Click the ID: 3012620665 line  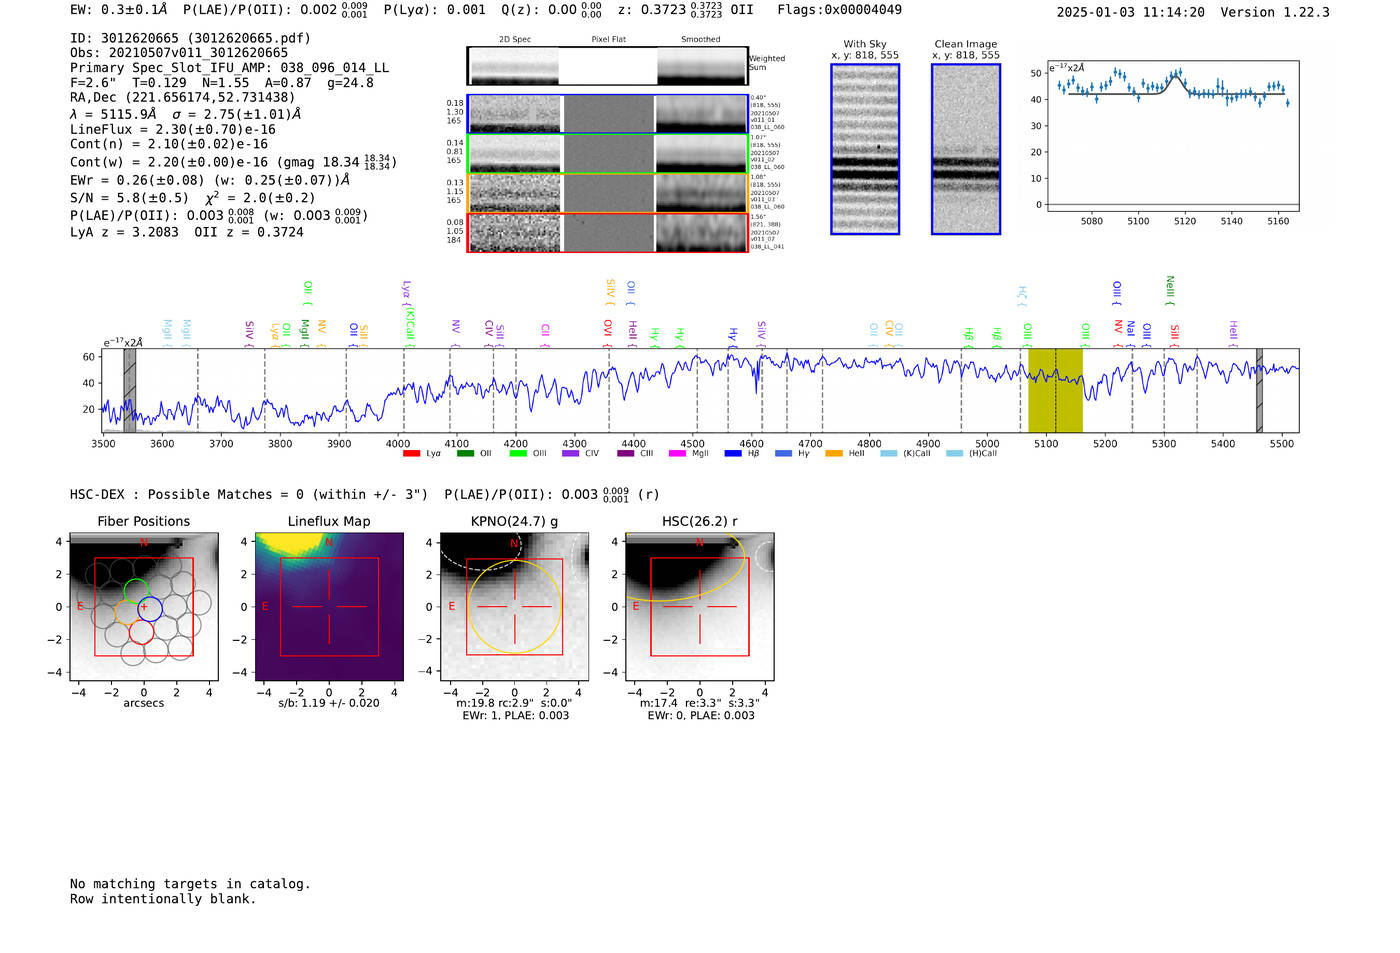(190, 38)
